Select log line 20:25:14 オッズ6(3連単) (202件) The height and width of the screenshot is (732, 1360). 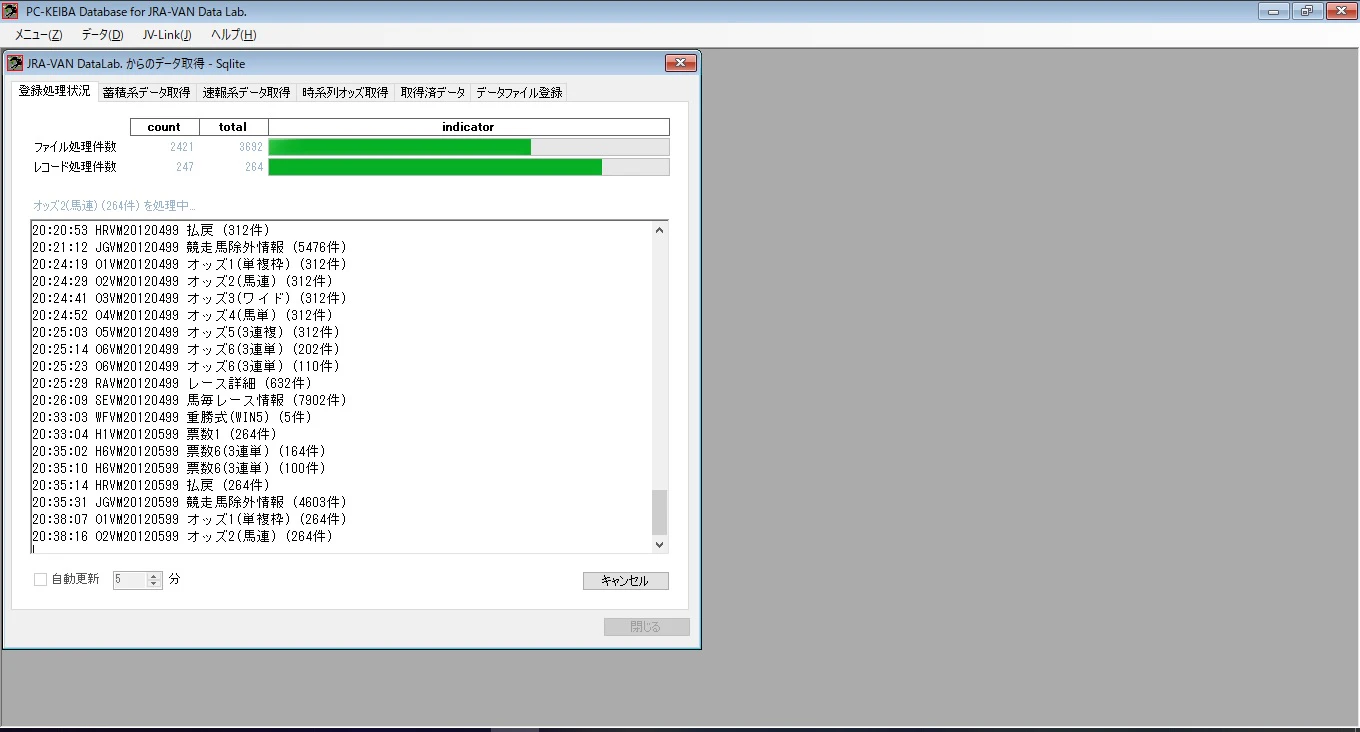point(186,349)
